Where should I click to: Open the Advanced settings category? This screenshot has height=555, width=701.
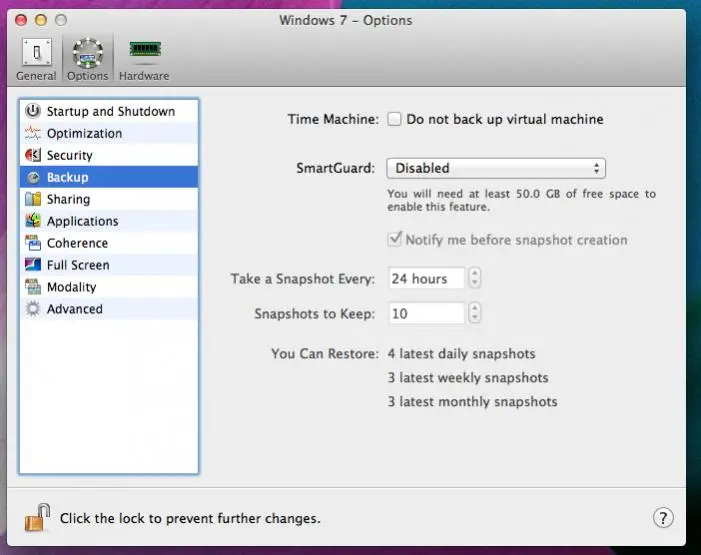[x=74, y=310]
